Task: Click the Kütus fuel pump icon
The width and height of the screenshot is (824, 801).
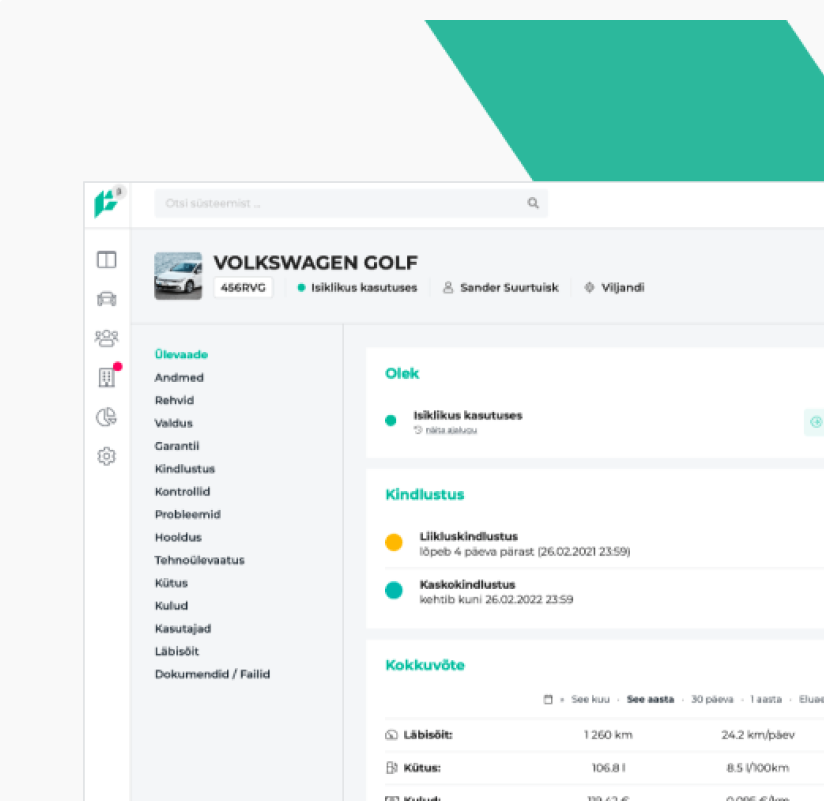Action: (392, 768)
